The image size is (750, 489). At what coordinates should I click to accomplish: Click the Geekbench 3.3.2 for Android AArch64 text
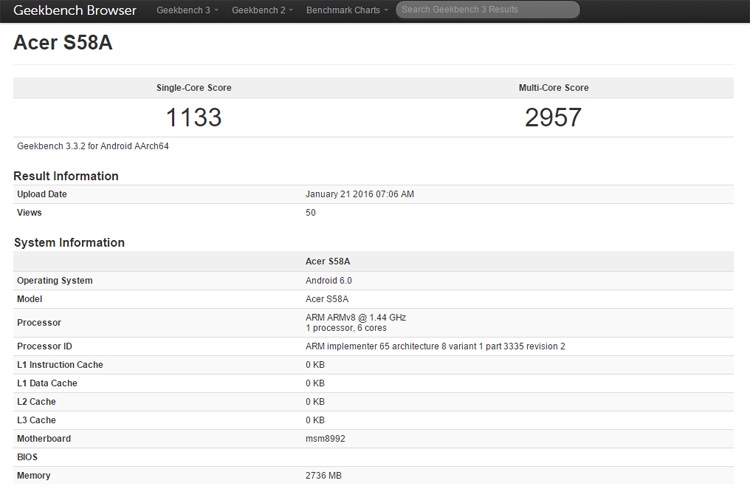click(93, 146)
